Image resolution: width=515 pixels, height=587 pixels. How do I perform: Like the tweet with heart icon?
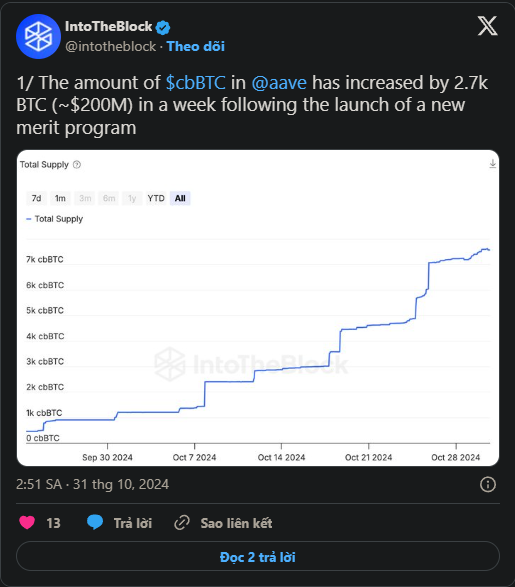tap(27, 522)
